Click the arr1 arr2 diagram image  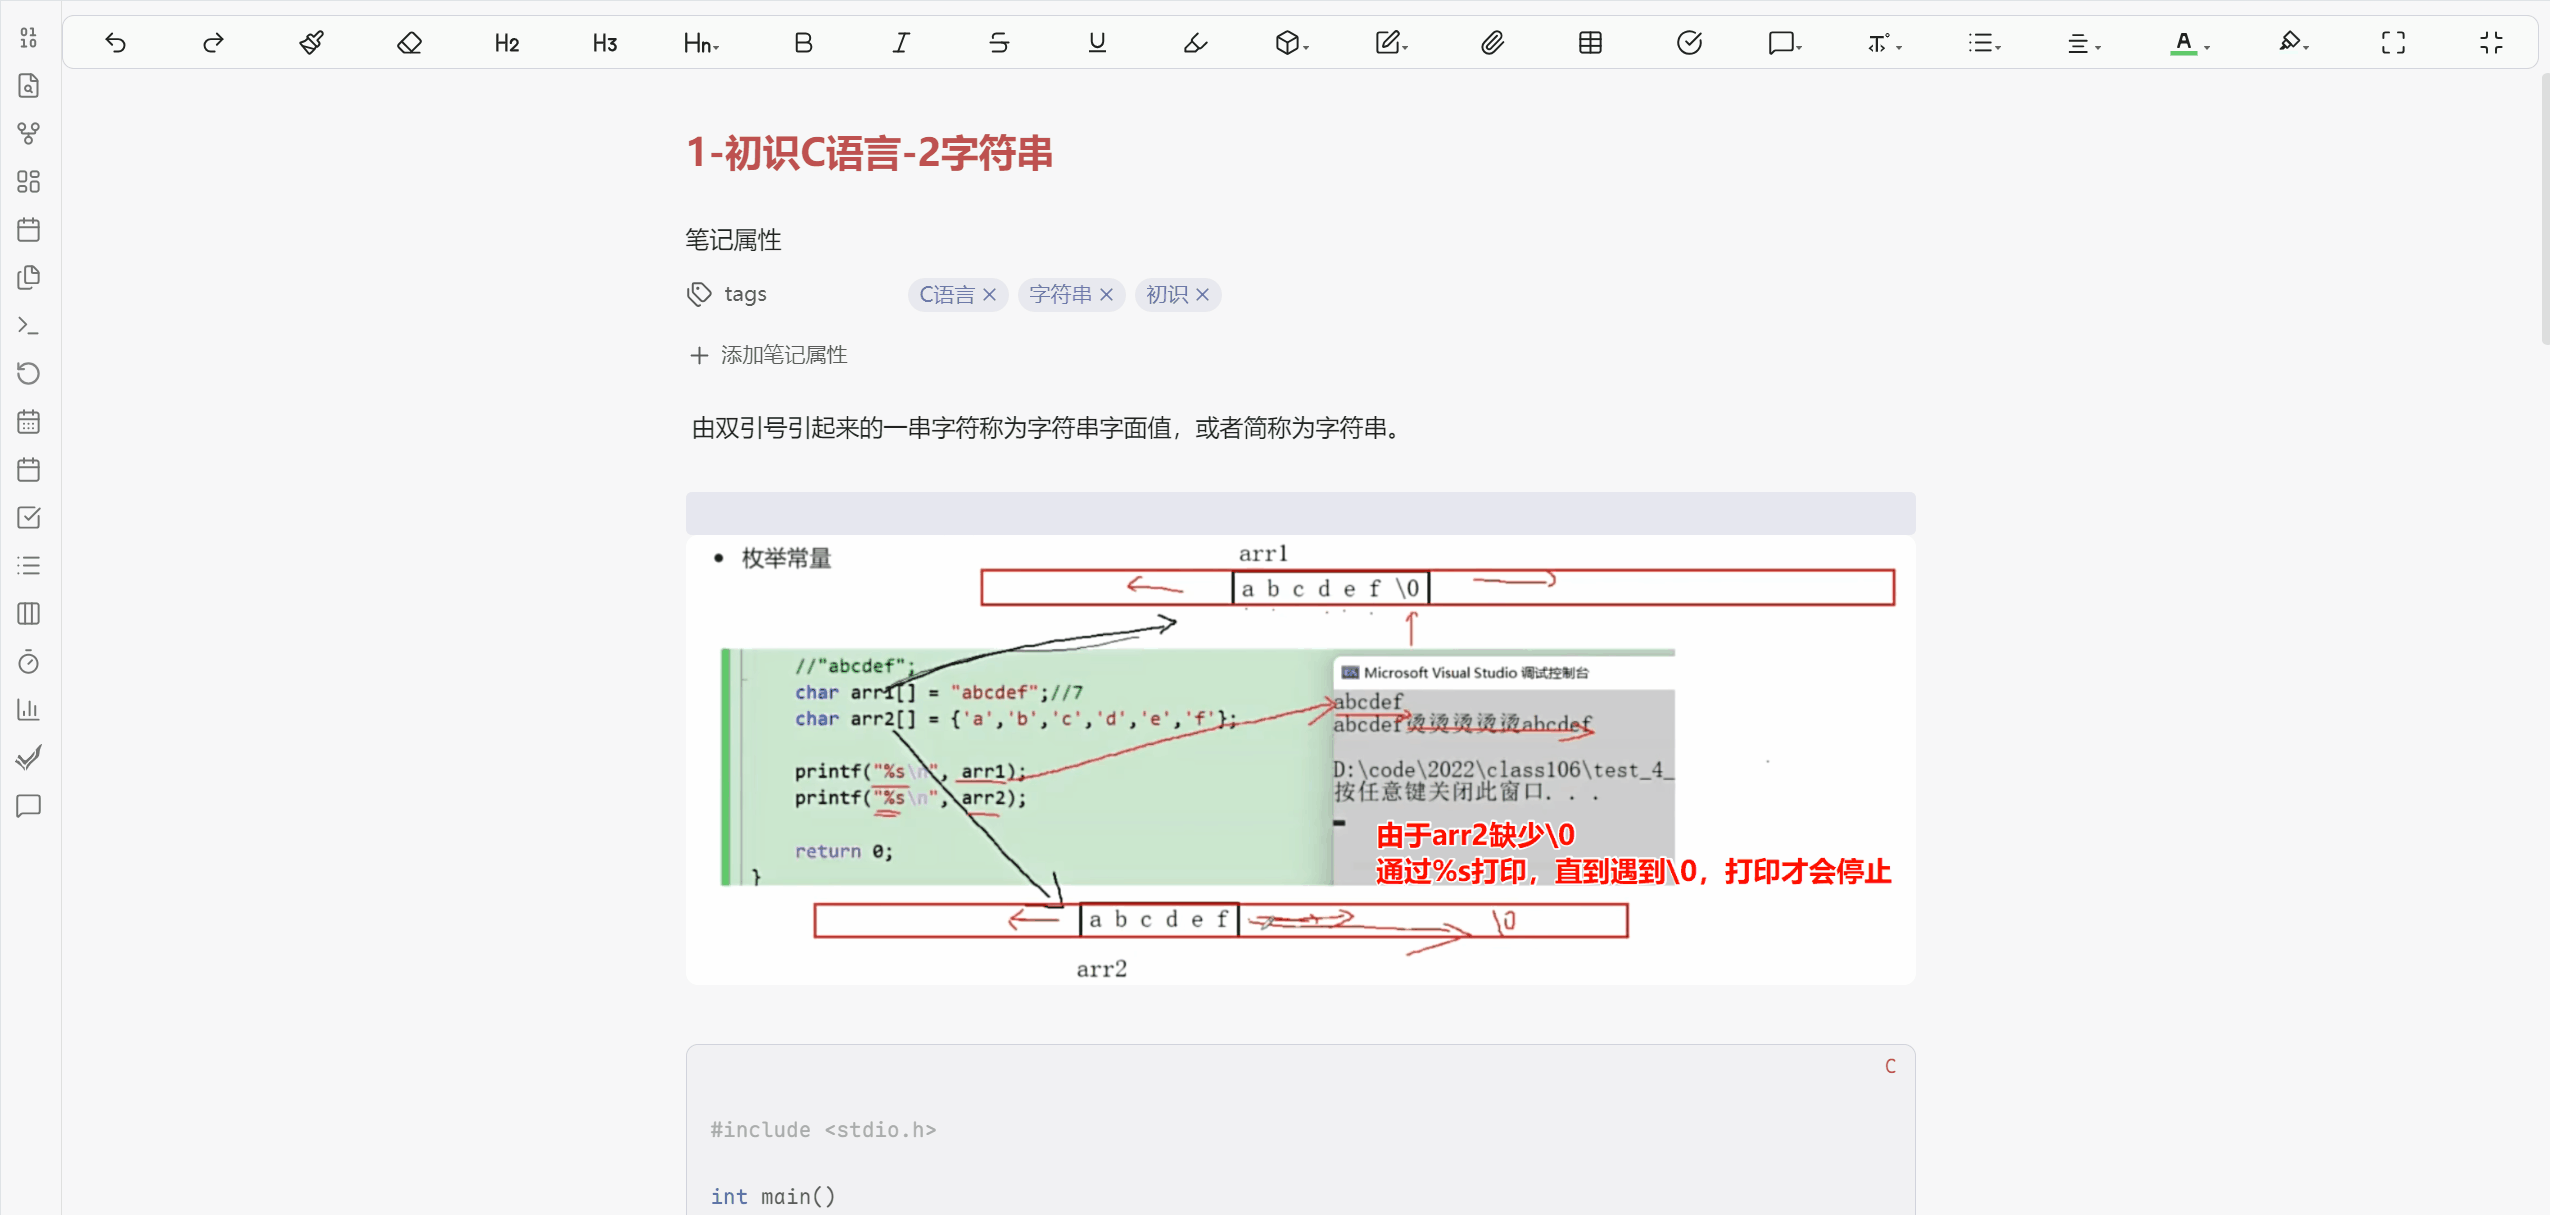click(x=1300, y=760)
